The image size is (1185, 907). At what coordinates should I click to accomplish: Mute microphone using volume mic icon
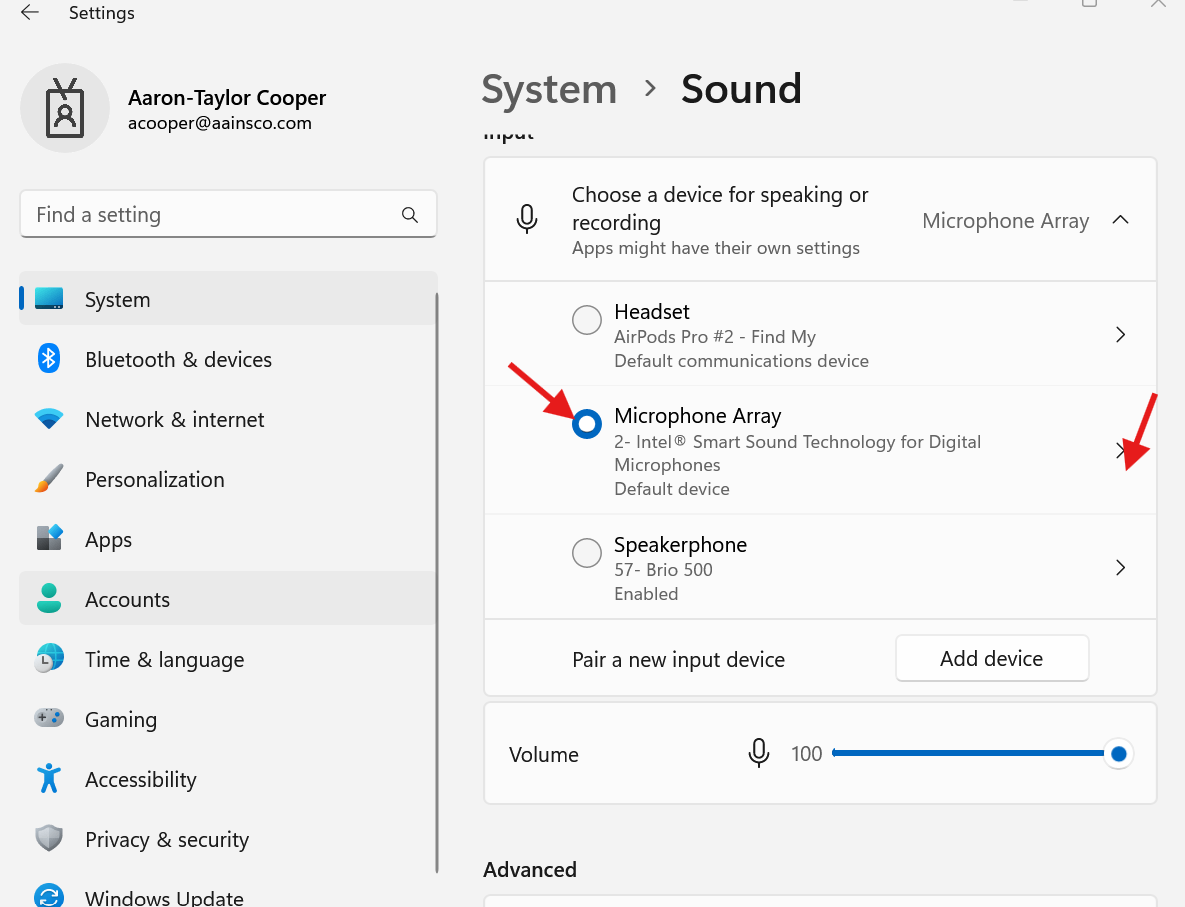point(759,753)
